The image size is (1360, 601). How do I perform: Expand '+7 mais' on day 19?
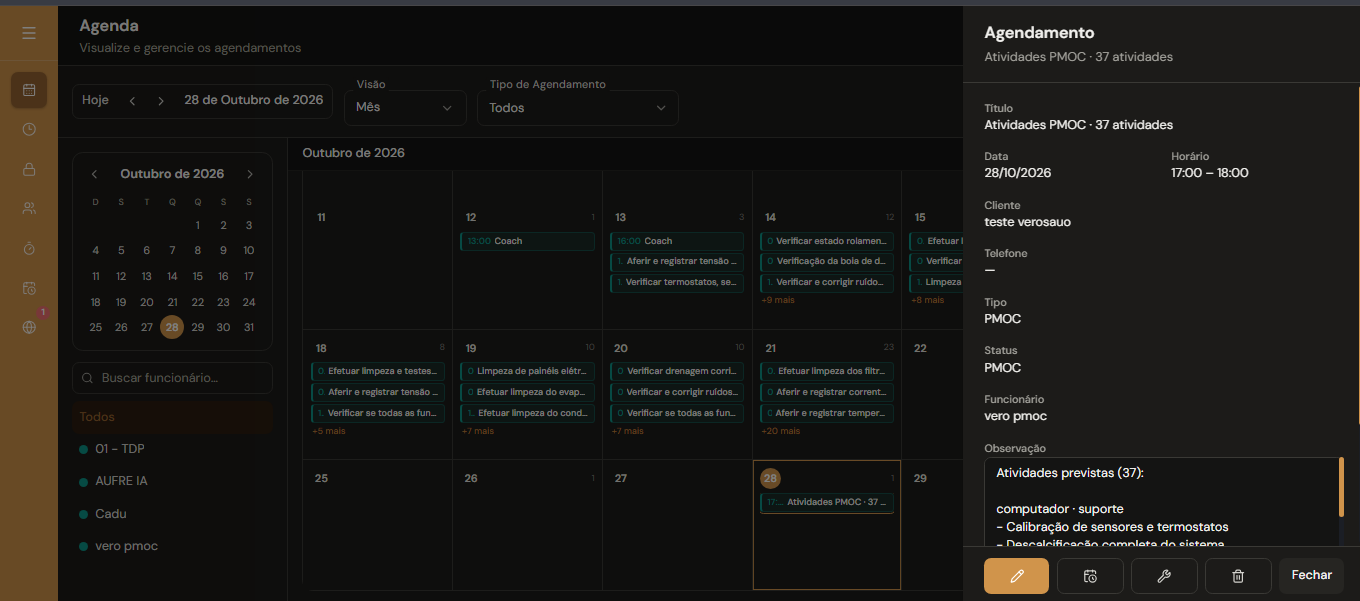click(x=477, y=431)
